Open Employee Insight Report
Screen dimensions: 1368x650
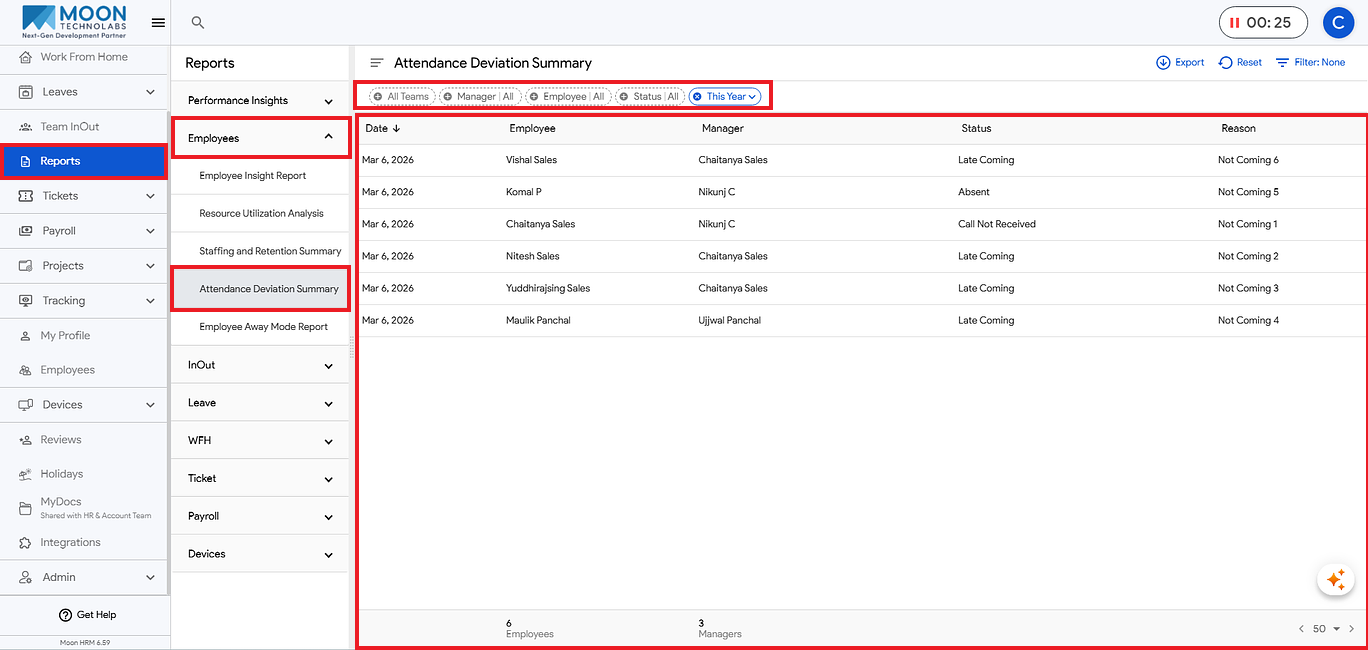coord(260,176)
